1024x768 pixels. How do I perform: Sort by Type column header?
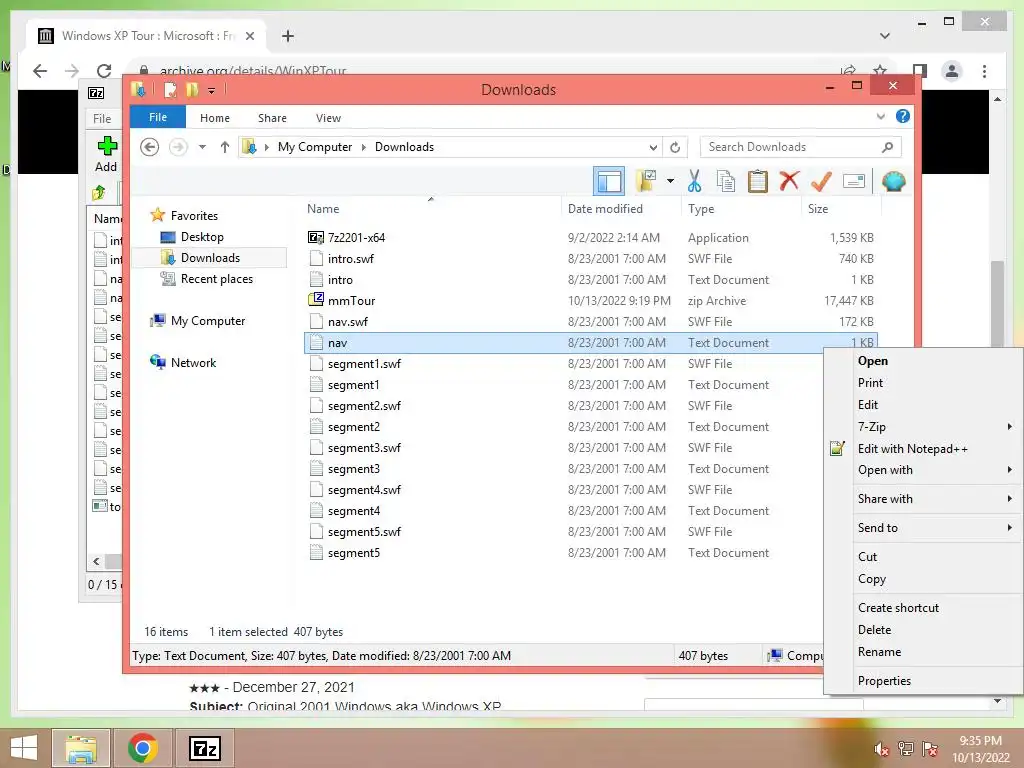tap(701, 209)
